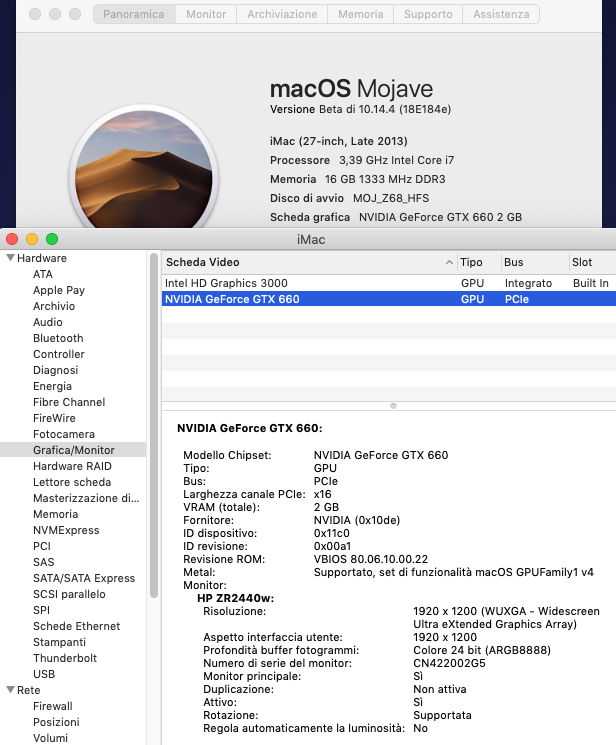The width and height of the screenshot is (616, 745).
Task: Select Lettore scheda in the sidebar
Action: click(x=72, y=482)
